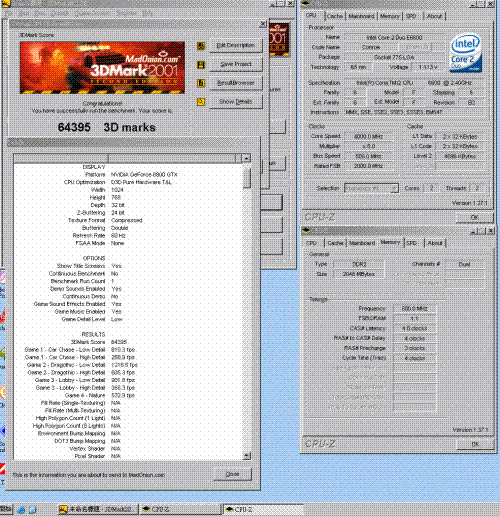
Task: Click the Intel Core 2 Duo logo
Action: coord(466,53)
